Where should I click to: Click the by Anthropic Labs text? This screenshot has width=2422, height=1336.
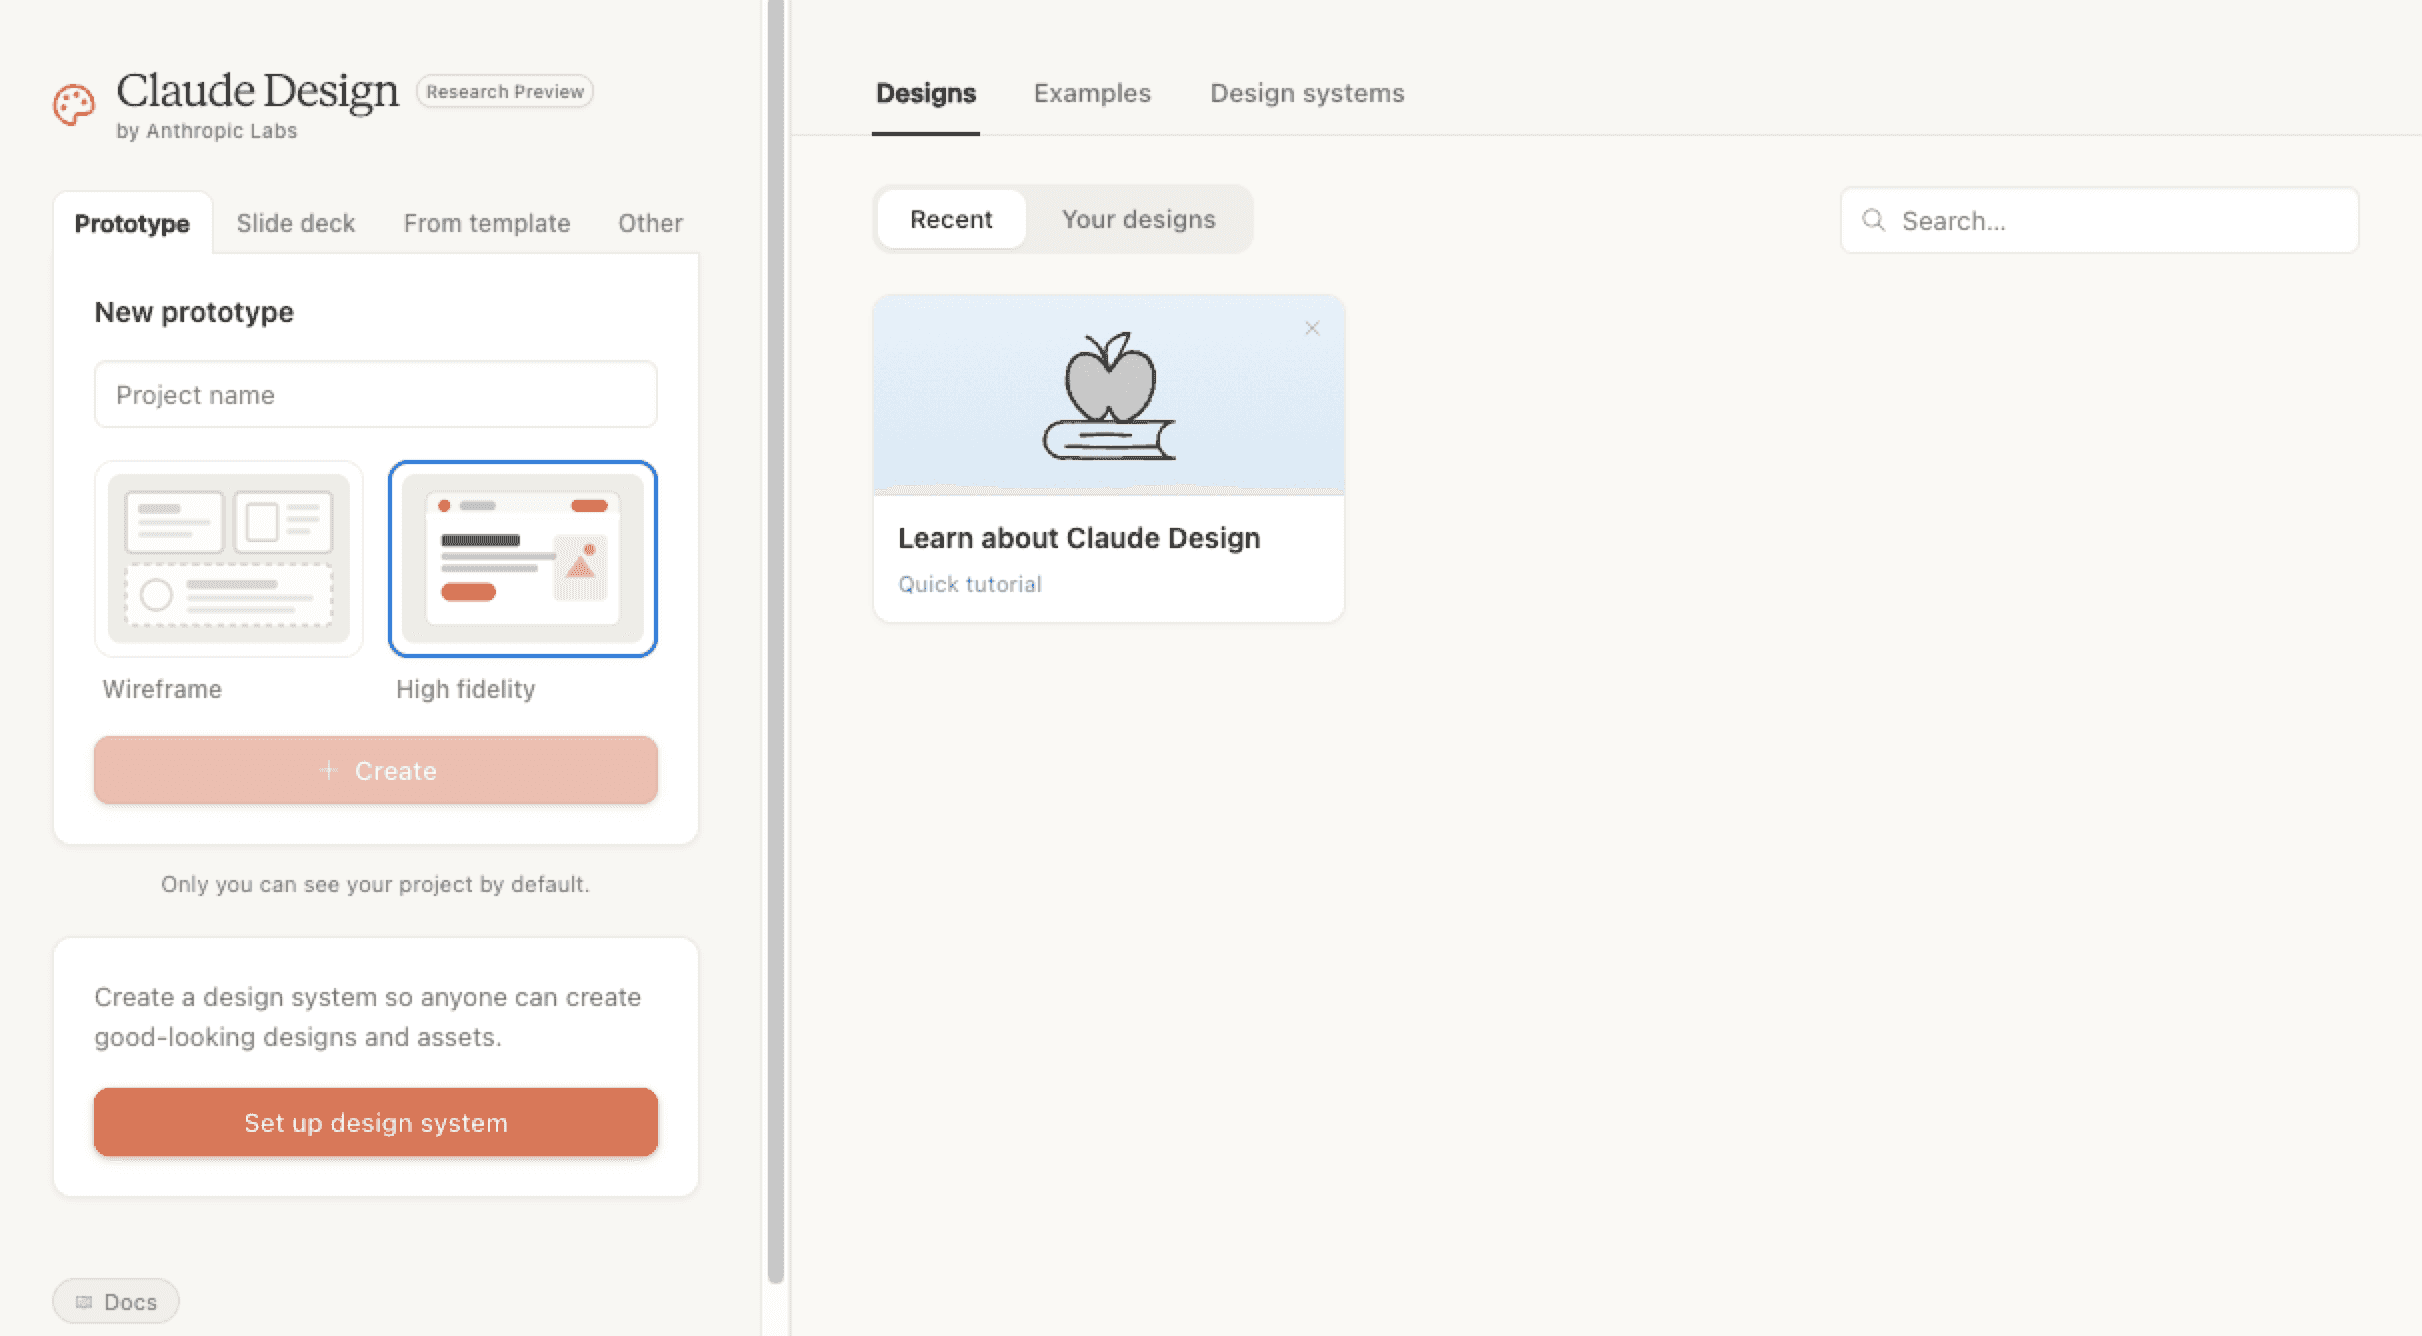coord(207,131)
